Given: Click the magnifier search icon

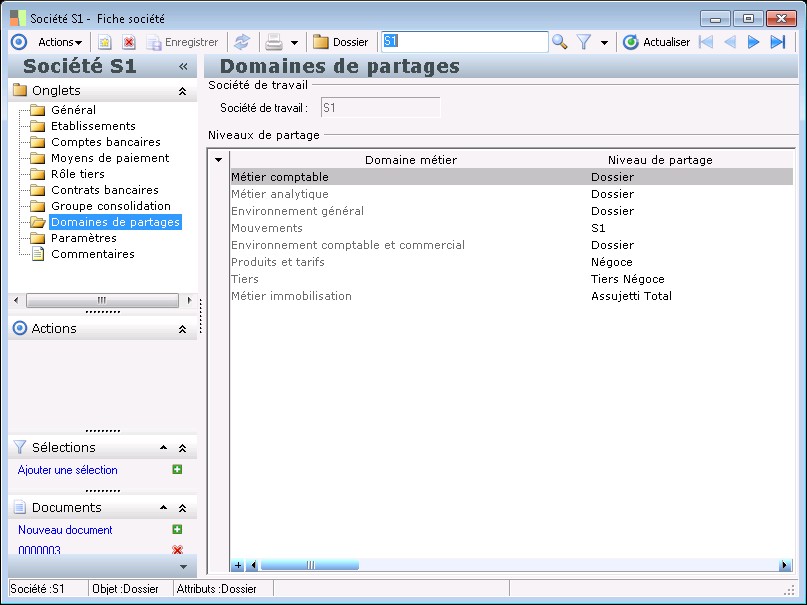Looking at the screenshot, I should (560, 42).
